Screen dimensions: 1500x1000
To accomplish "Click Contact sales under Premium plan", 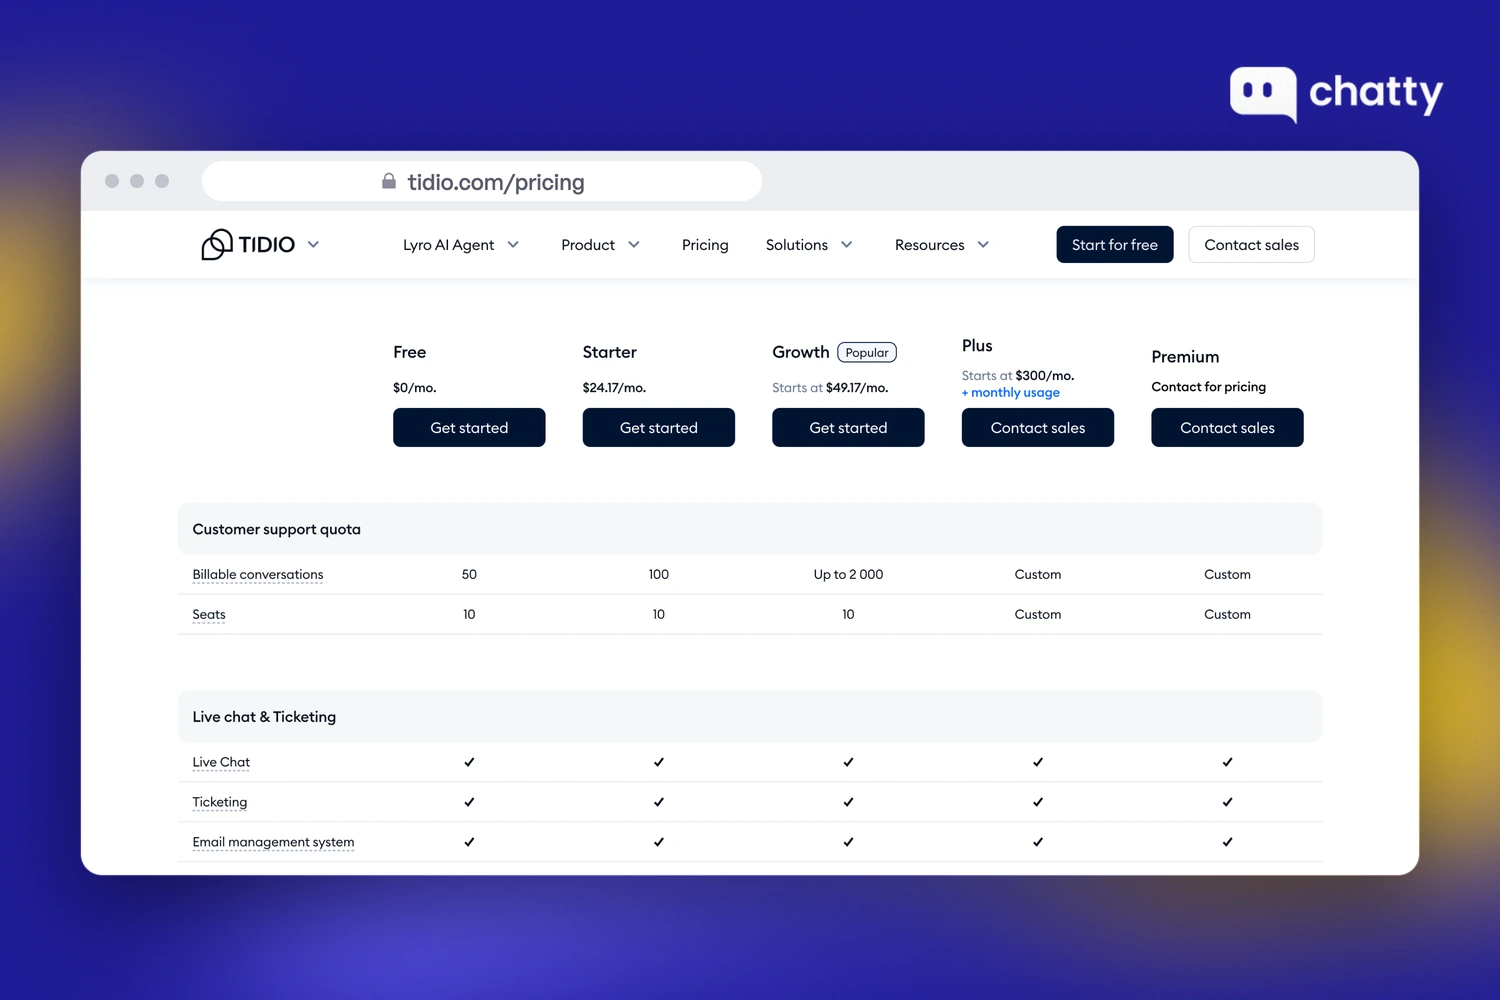I will pos(1227,428).
